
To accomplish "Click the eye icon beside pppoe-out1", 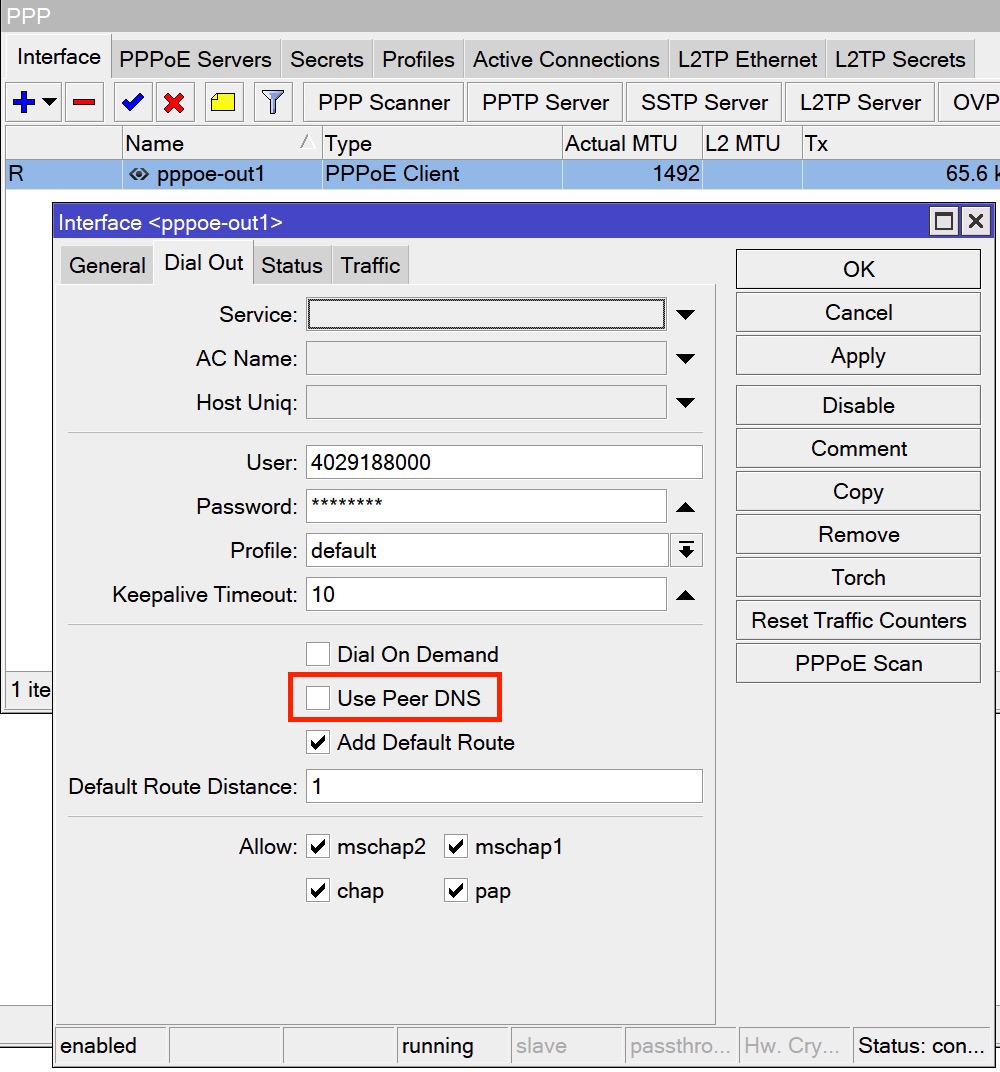I will [139, 174].
